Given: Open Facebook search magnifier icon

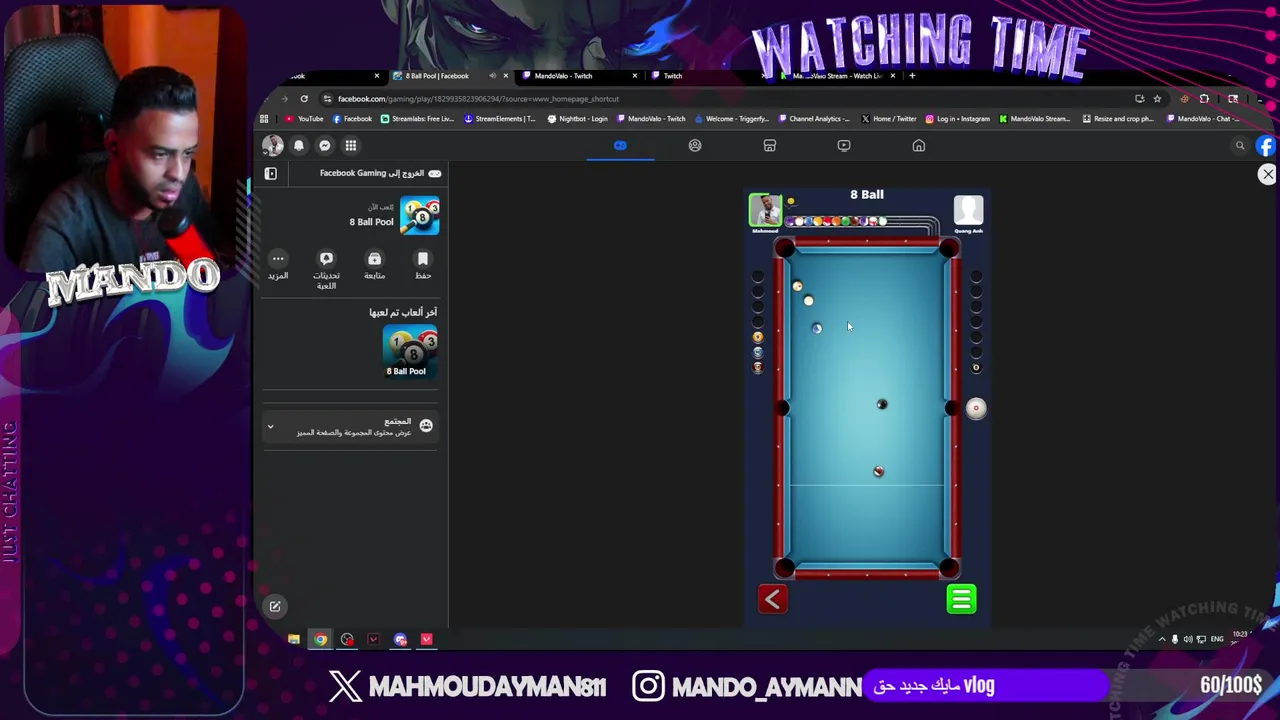Looking at the screenshot, I should click(1240, 146).
